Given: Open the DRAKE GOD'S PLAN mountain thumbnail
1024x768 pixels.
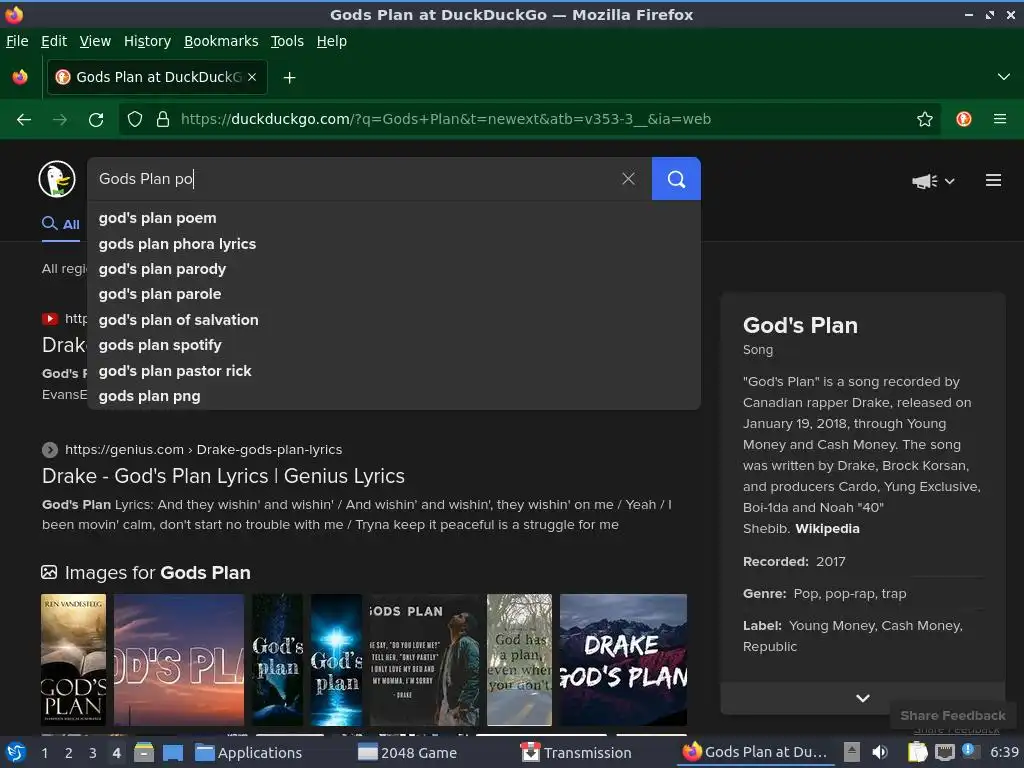Looking at the screenshot, I should point(623,660).
